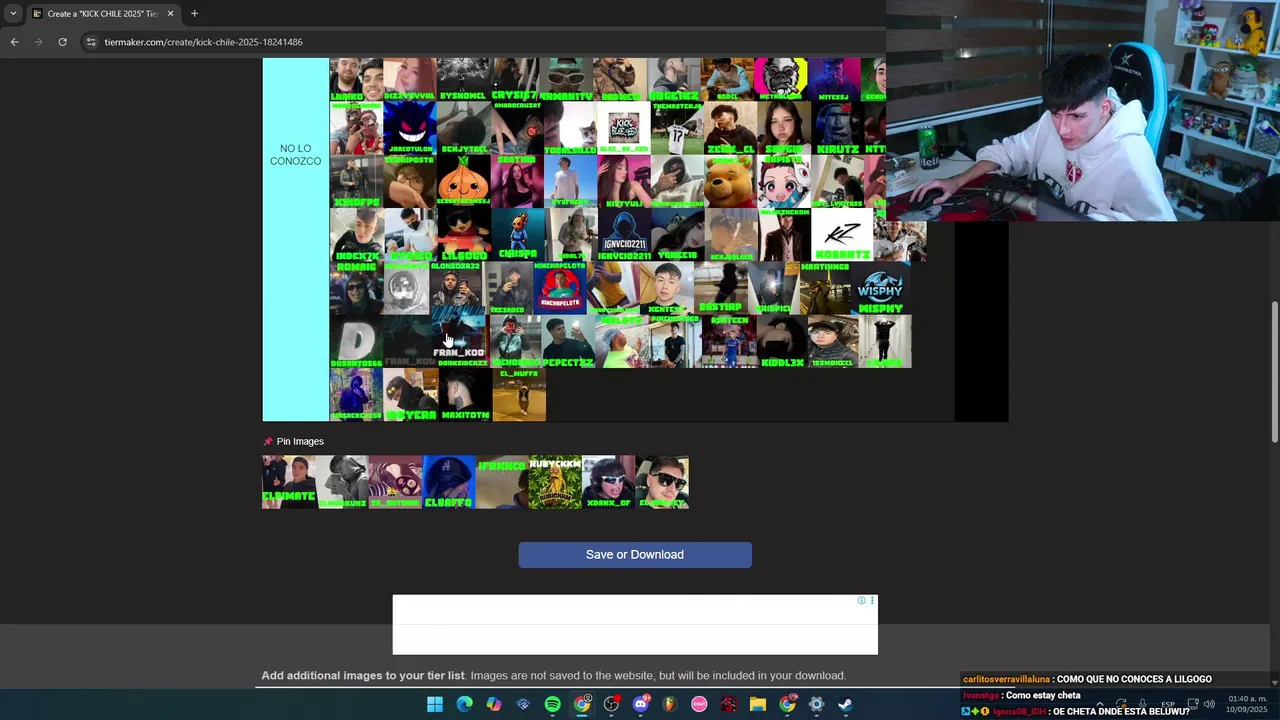Select the Gengar JOACOTULON image
Viewport: 1280px width, 720px height.
click(x=410, y=129)
